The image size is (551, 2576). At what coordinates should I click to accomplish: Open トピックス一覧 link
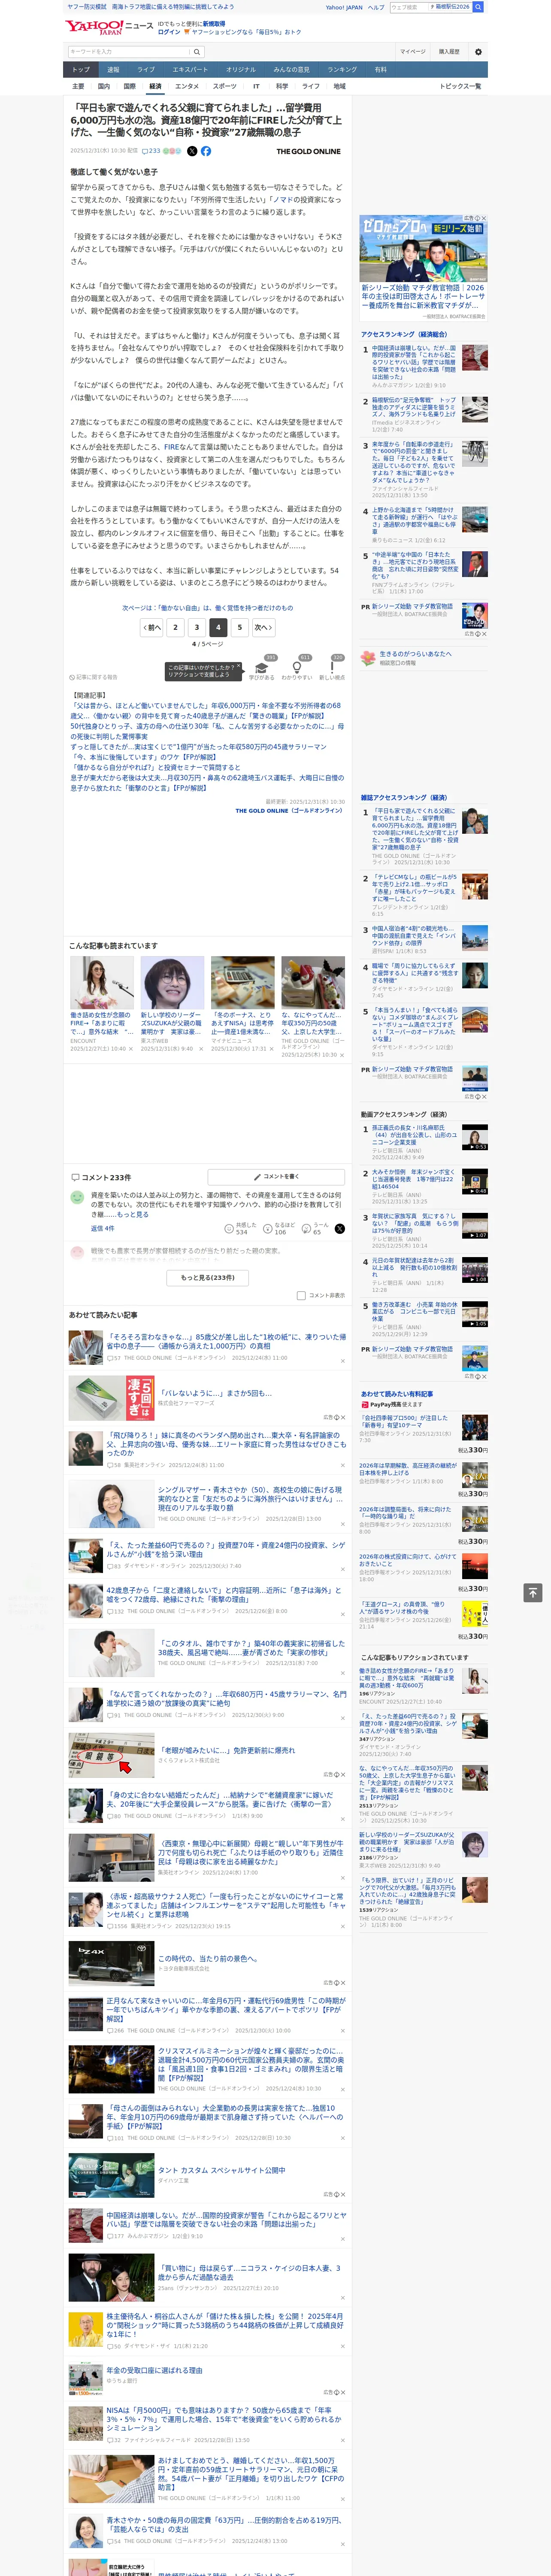tap(460, 86)
